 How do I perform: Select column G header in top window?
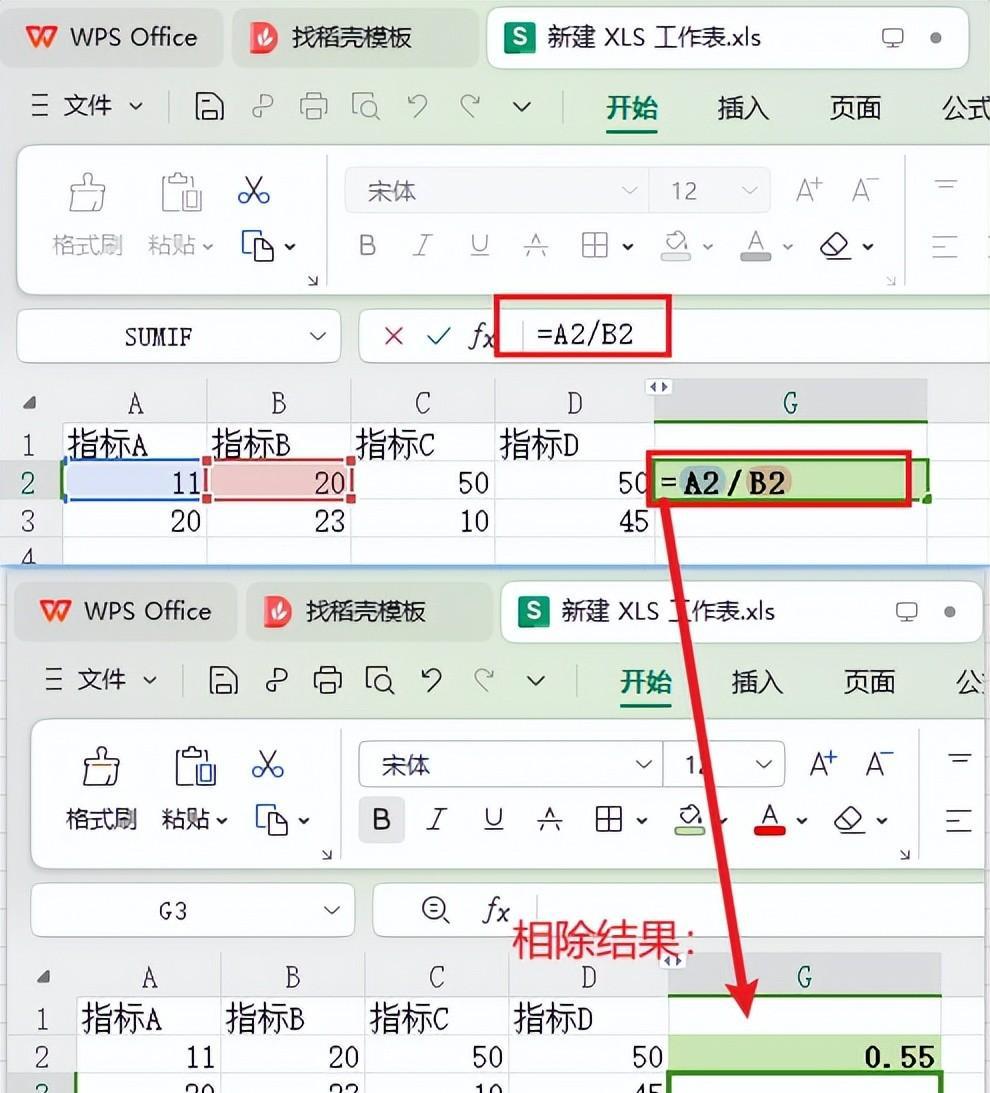click(x=791, y=402)
